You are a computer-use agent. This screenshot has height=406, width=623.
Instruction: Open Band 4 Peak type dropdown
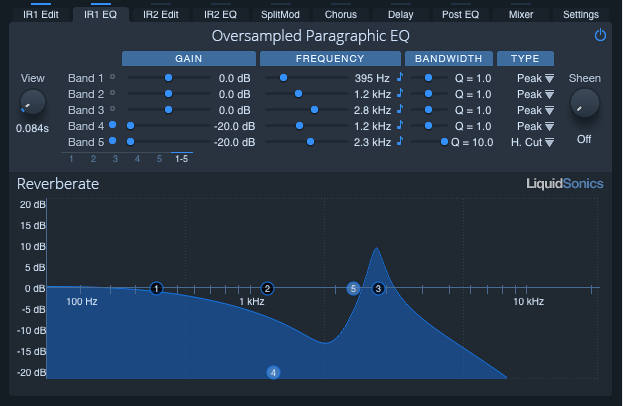pyautogui.click(x=535, y=126)
